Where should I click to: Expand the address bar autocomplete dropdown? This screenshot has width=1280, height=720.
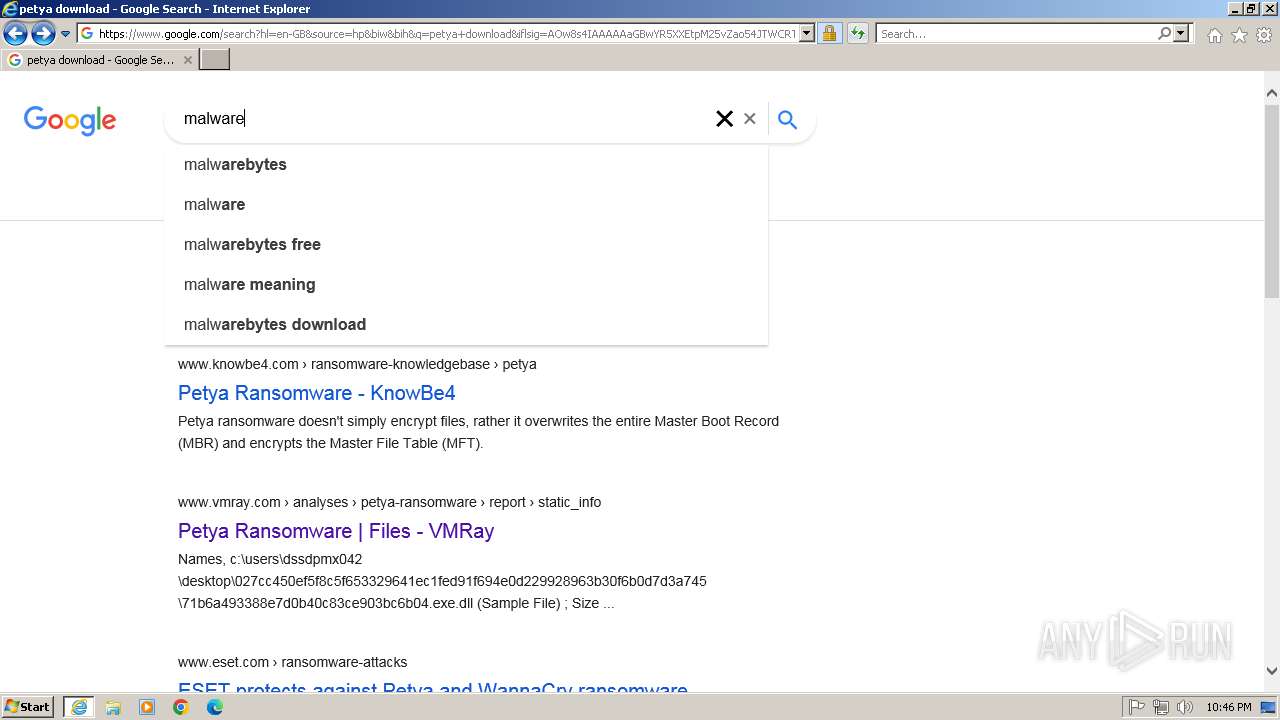tap(807, 34)
